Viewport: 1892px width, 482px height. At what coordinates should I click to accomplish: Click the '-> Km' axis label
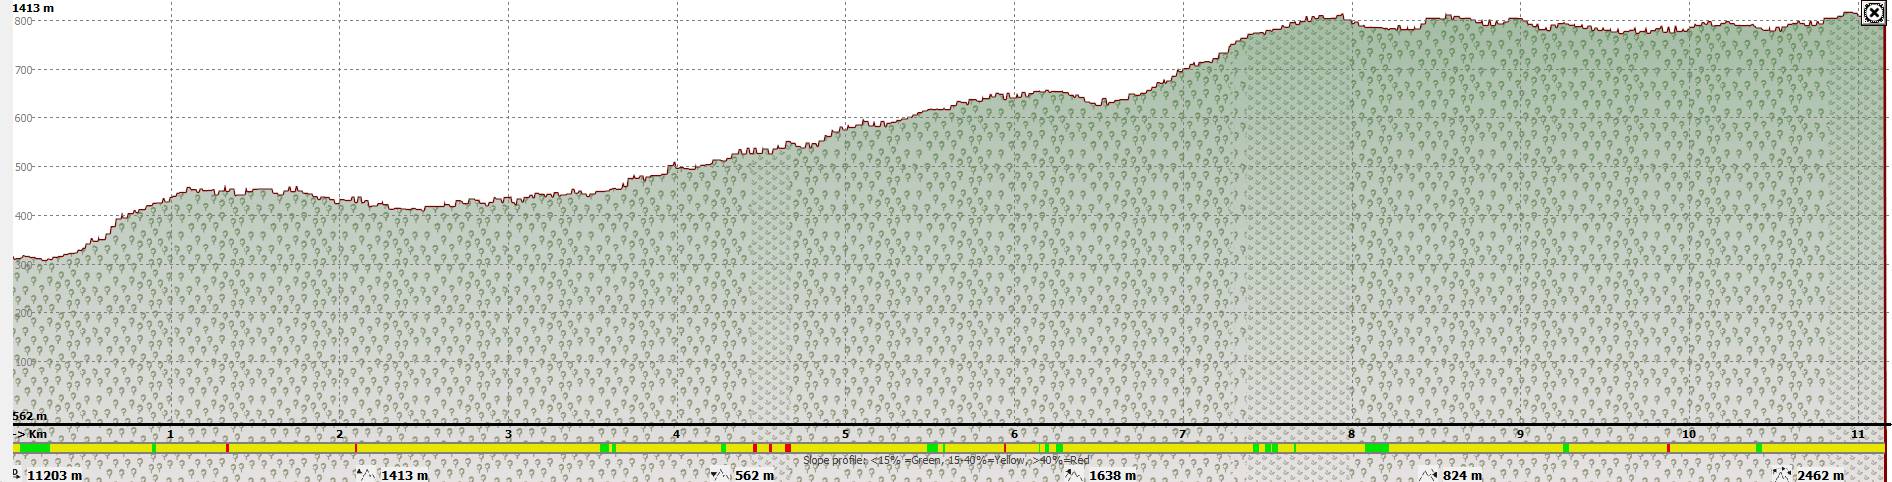click(x=30, y=434)
